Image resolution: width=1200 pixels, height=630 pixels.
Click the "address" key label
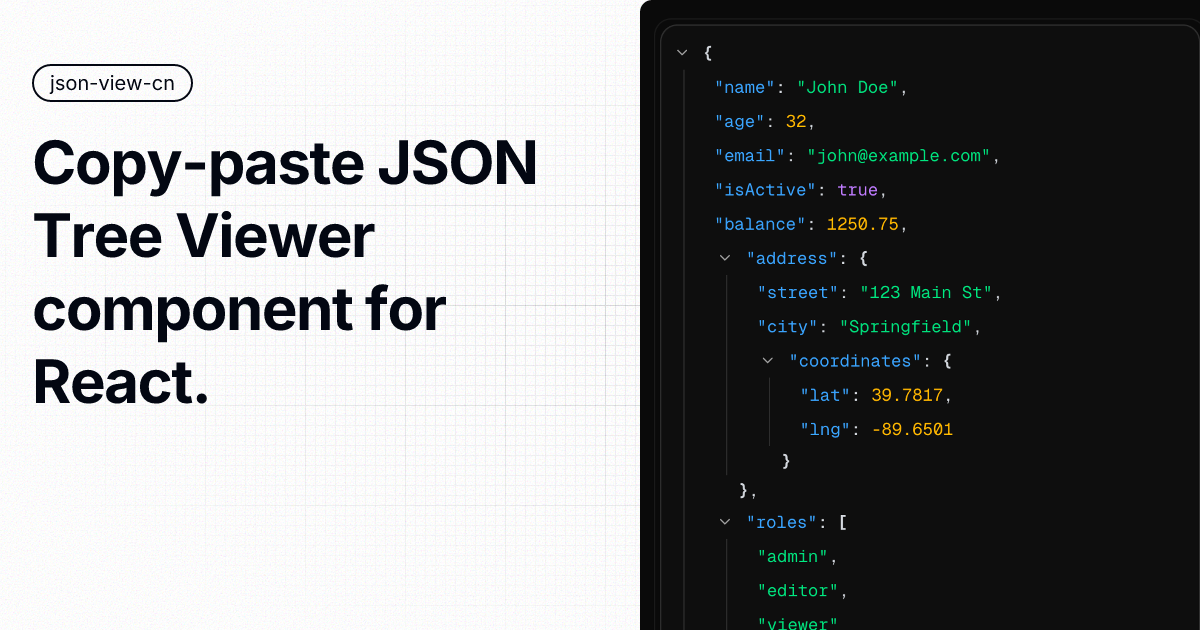coord(793,258)
